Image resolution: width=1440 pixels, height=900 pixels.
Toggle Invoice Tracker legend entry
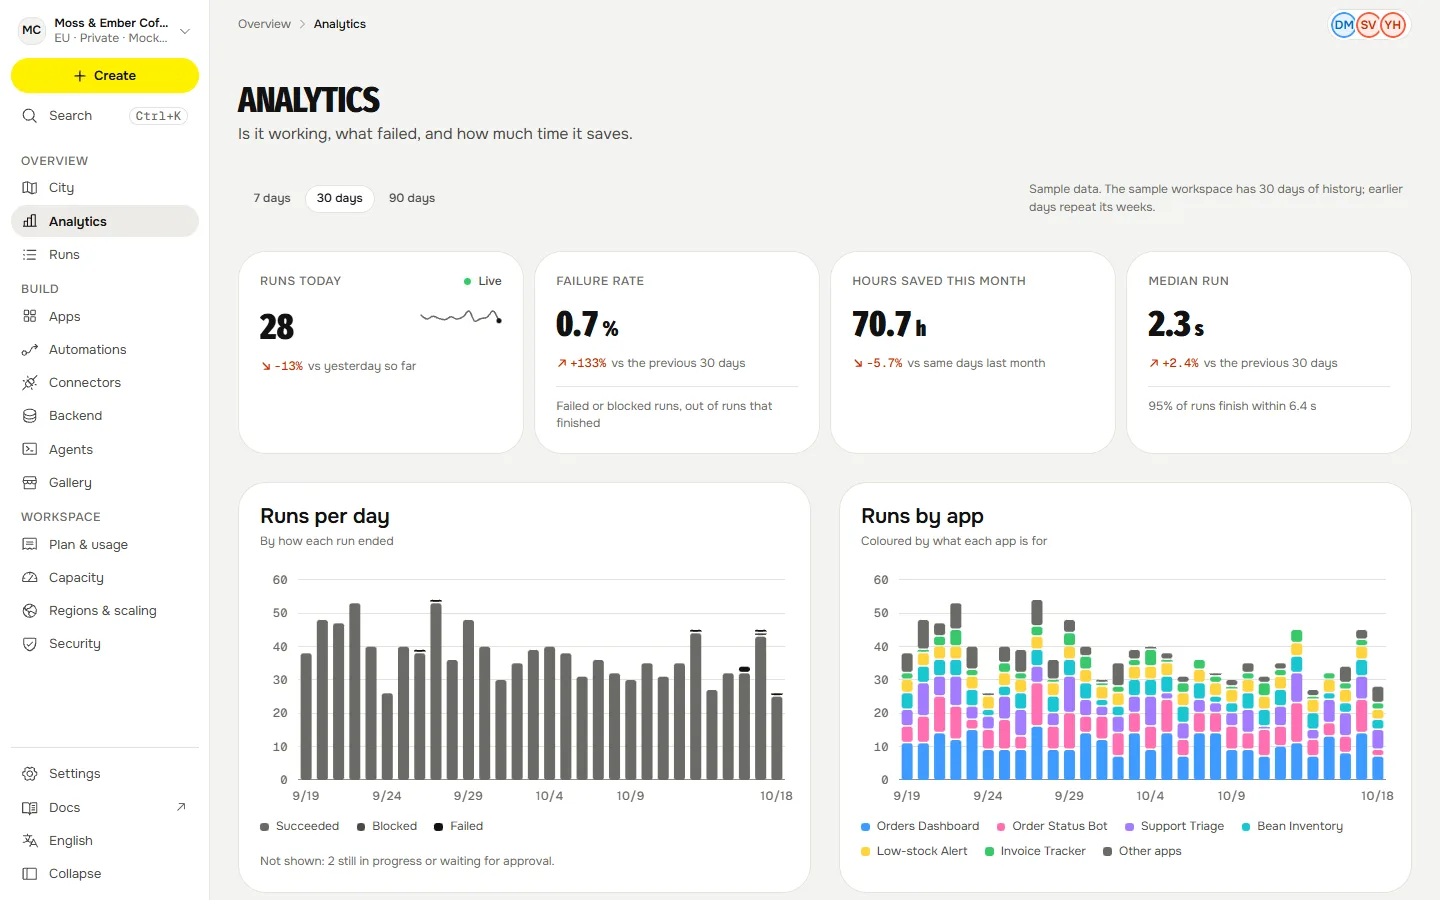click(1035, 851)
